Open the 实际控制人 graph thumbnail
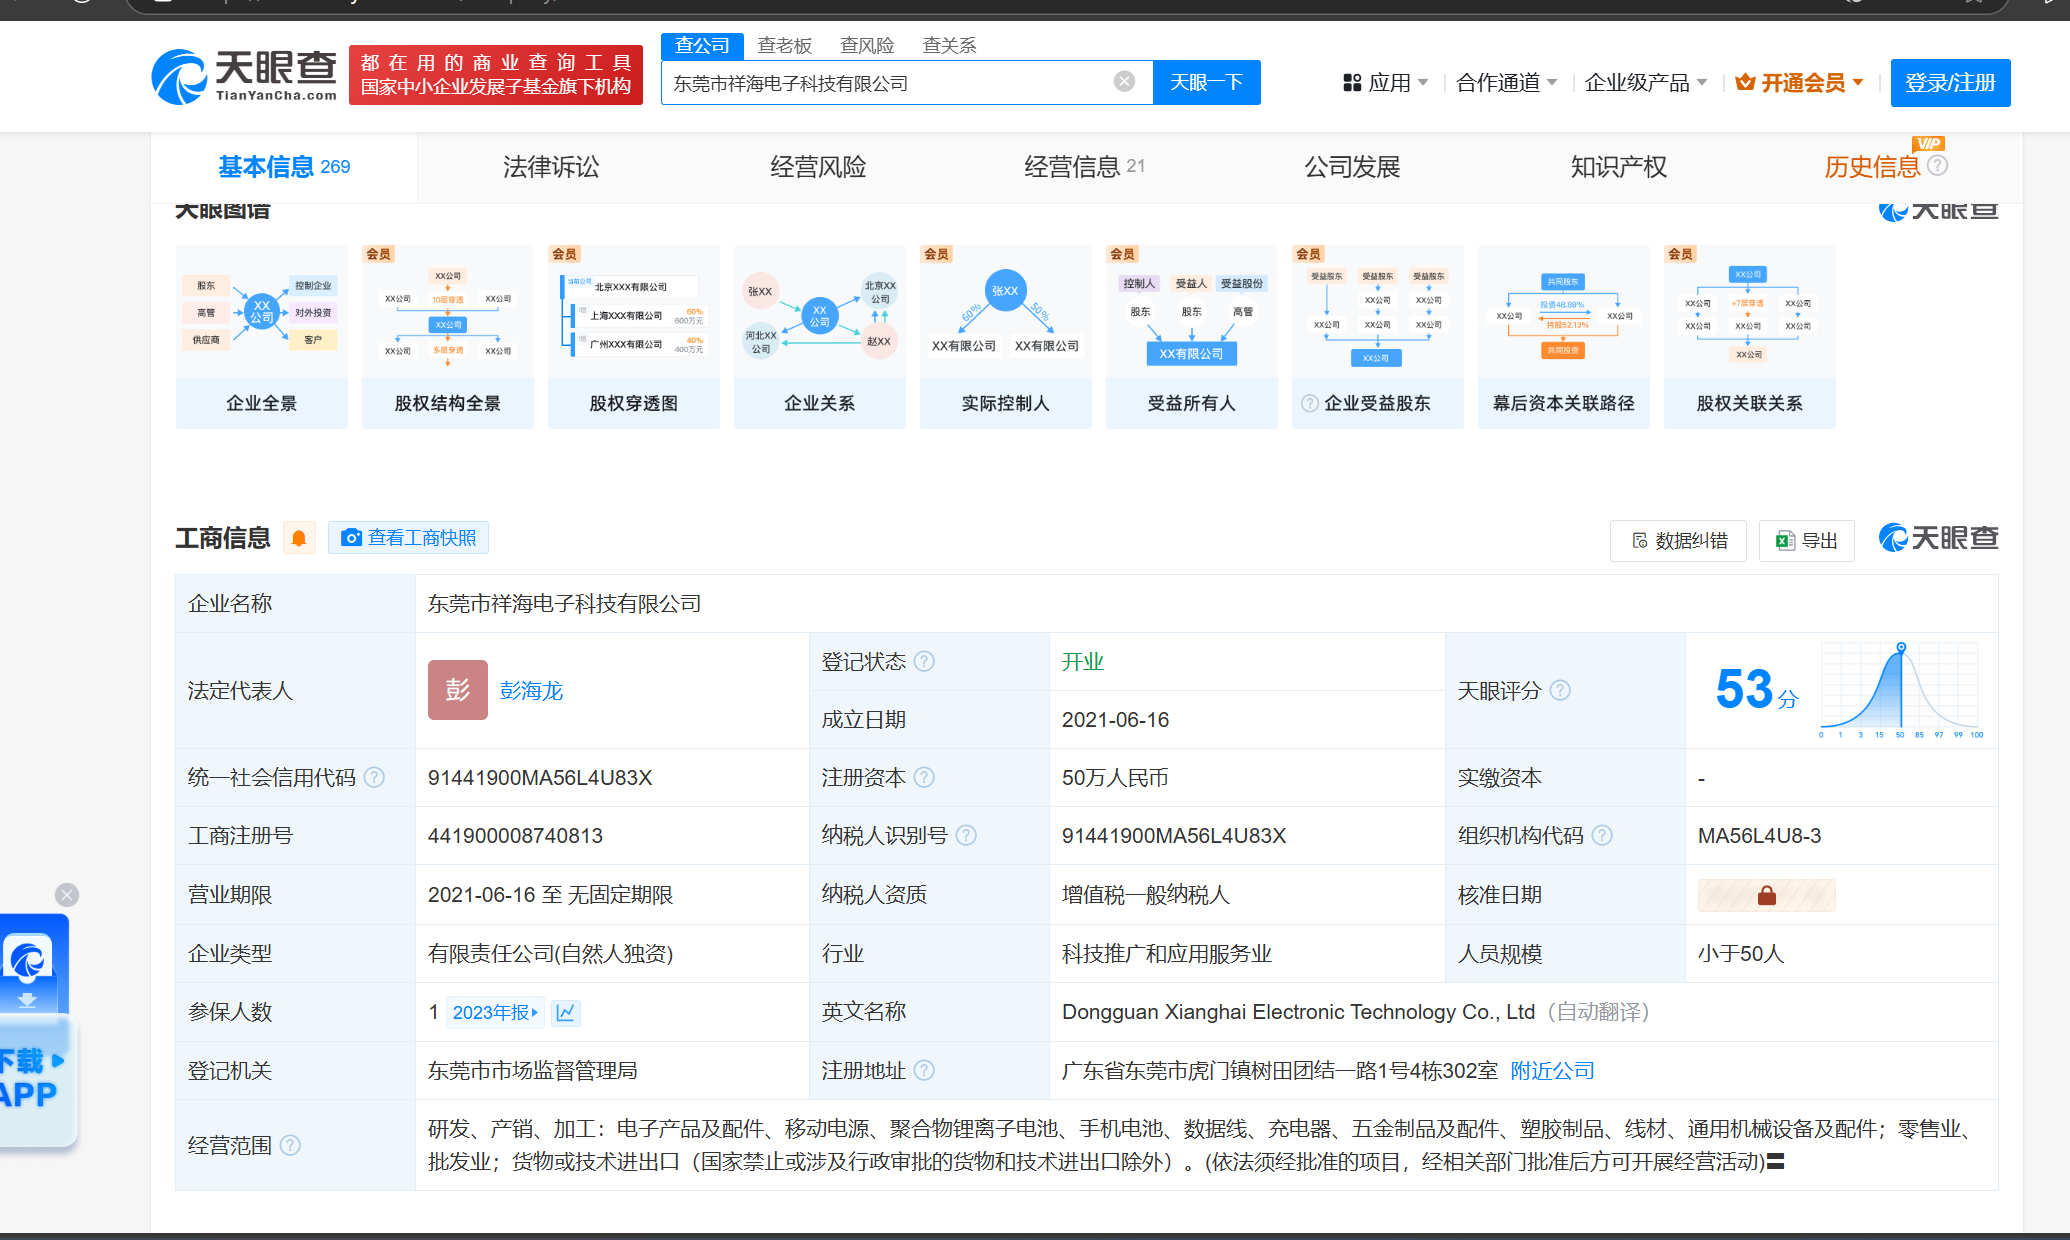 coord(1006,336)
